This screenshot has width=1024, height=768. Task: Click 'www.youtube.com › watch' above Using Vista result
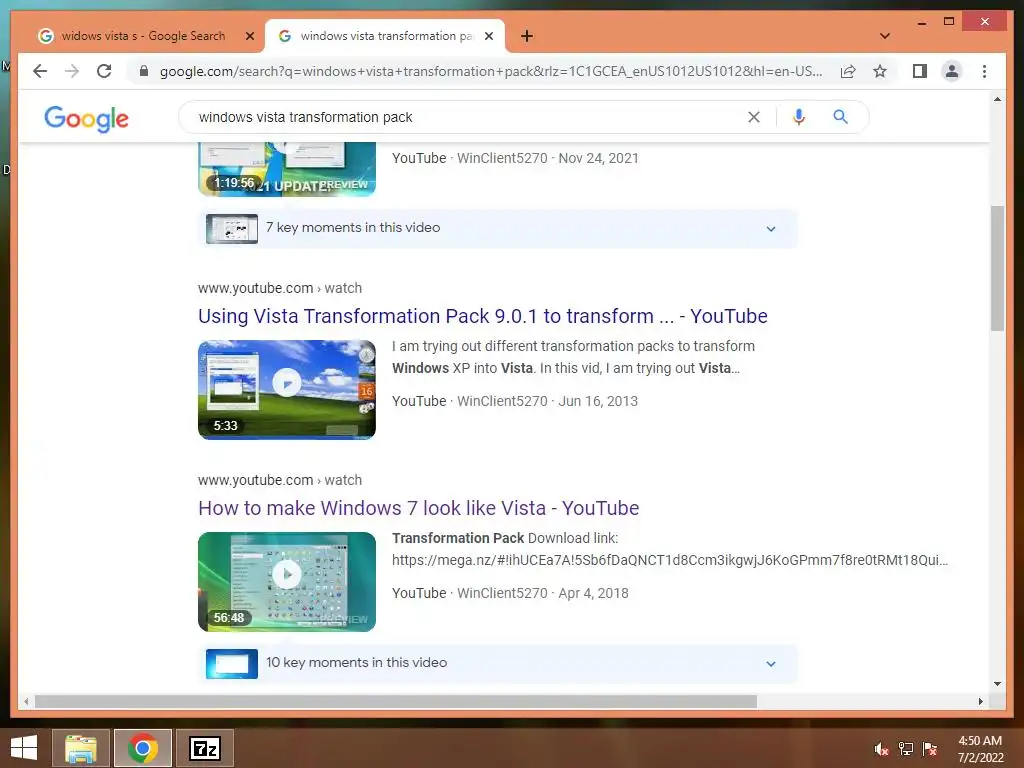tap(280, 288)
